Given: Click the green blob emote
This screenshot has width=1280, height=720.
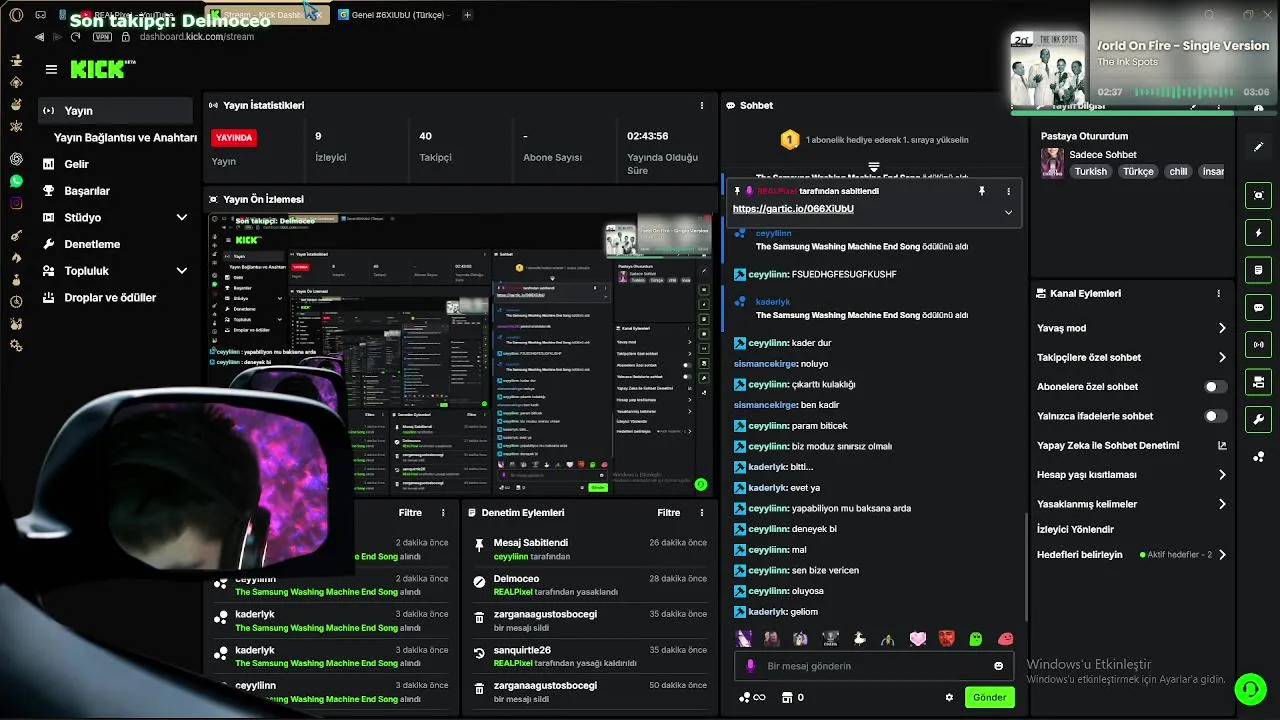Looking at the screenshot, I should coord(976,638).
